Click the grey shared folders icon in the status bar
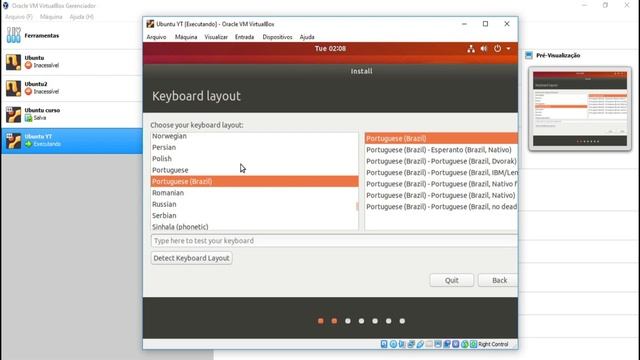Image resolution: width=640 pixels, height=360 pixels. pyautogui.click(x=429, y=344)
